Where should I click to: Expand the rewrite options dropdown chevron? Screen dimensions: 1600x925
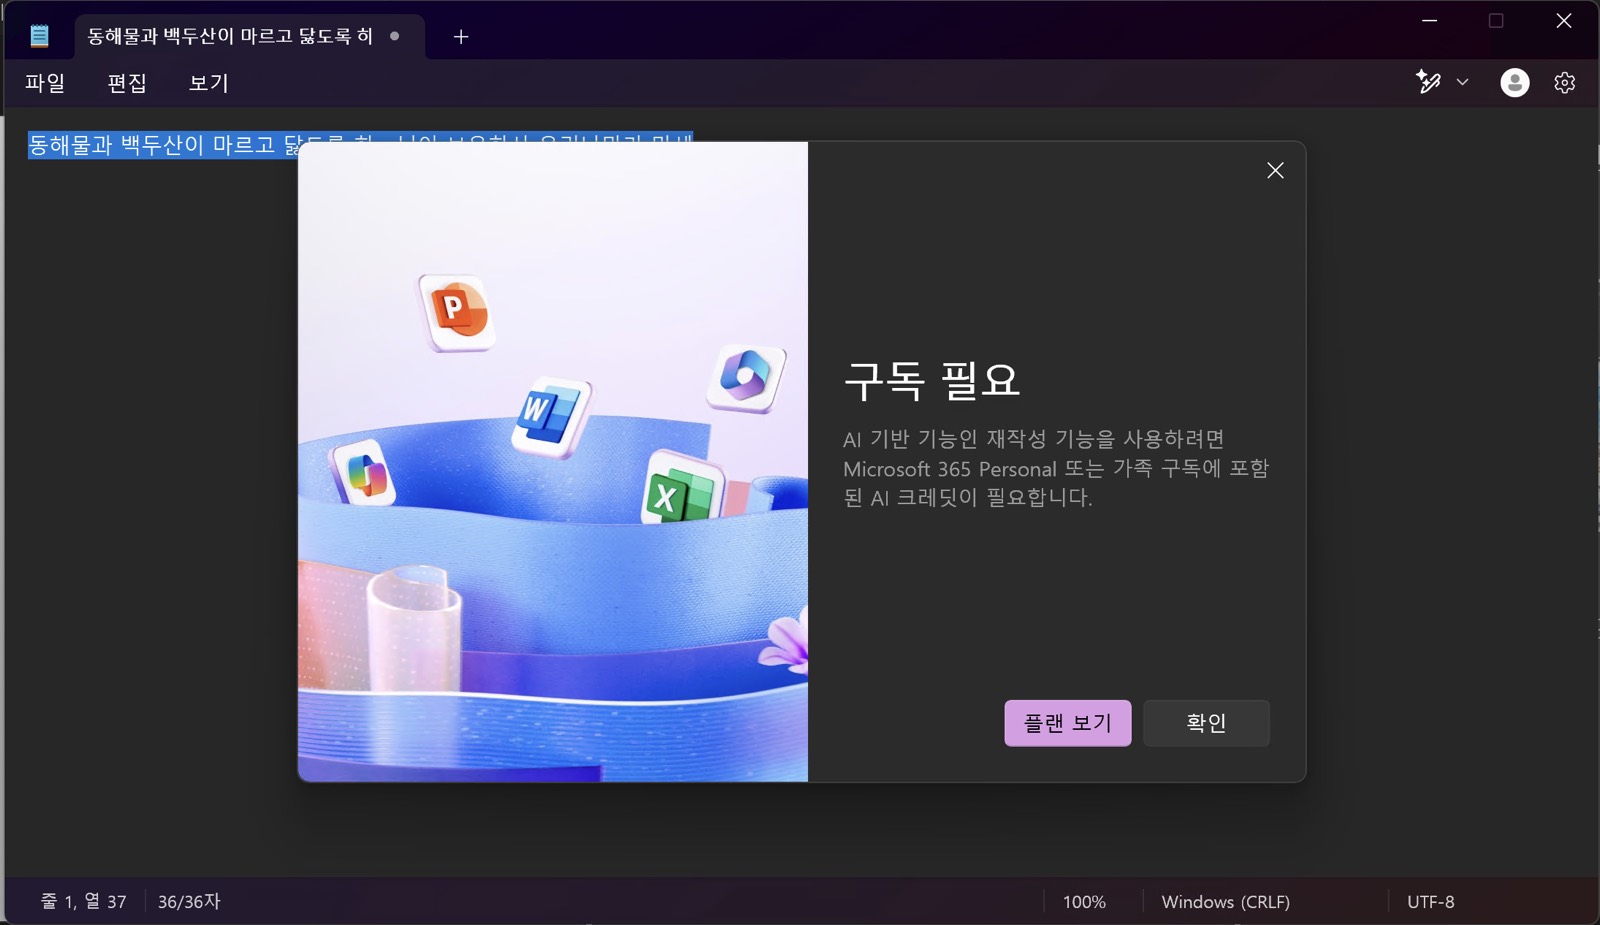pyautogui.click(x=1462, y=82)
